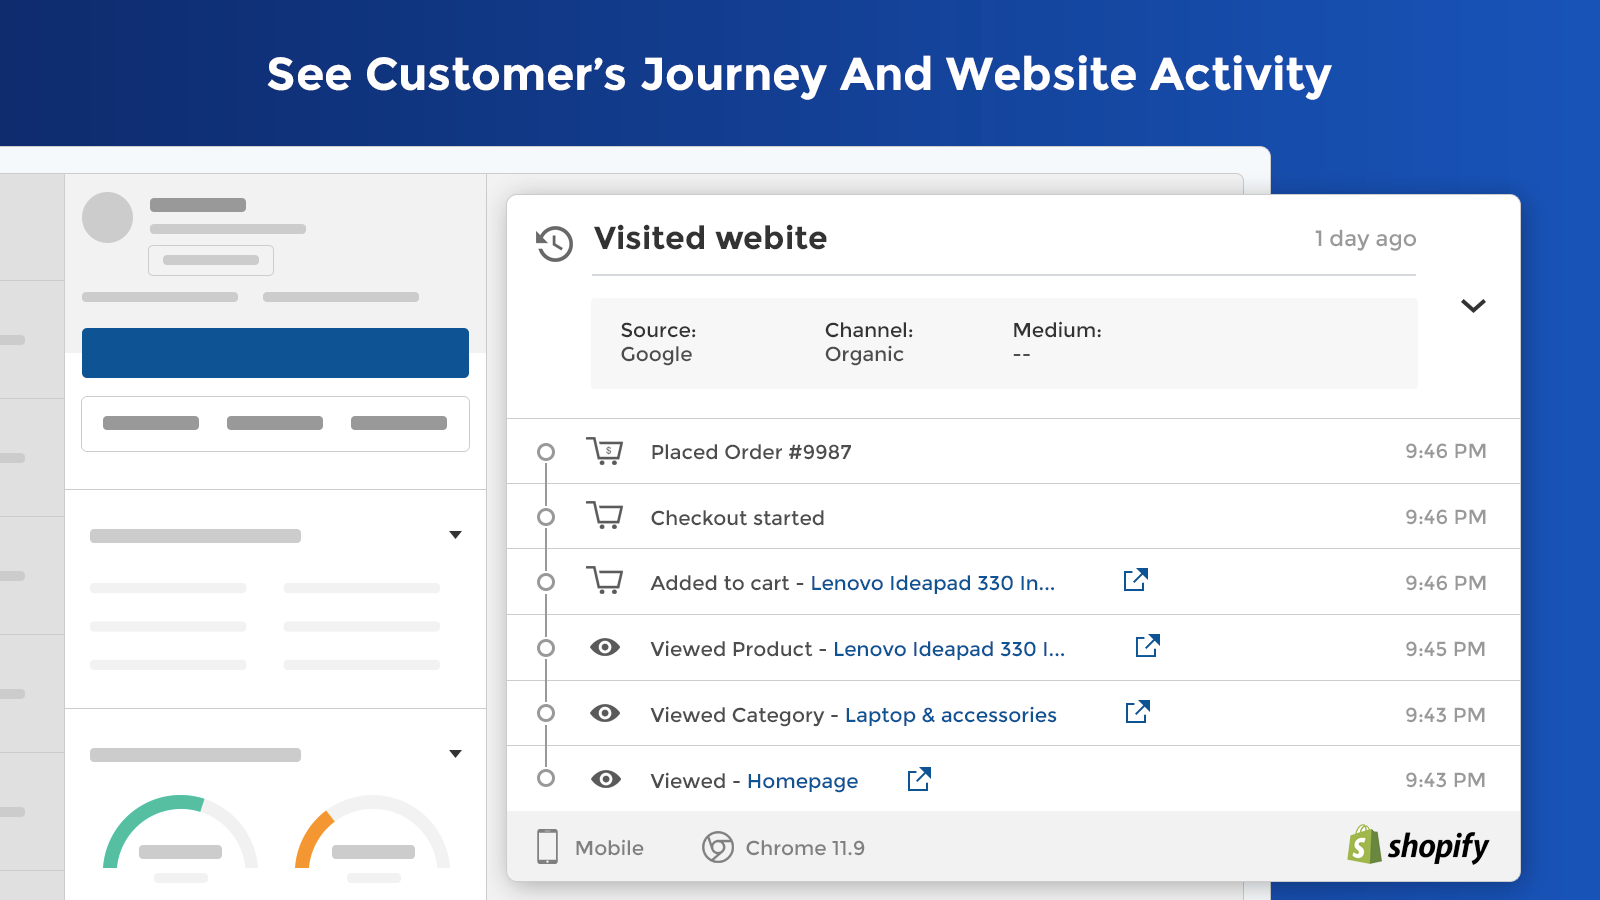Screen dimensions: 1600x900
Task: Open the external link icon for Added to cart
Action: point(1136,580)
